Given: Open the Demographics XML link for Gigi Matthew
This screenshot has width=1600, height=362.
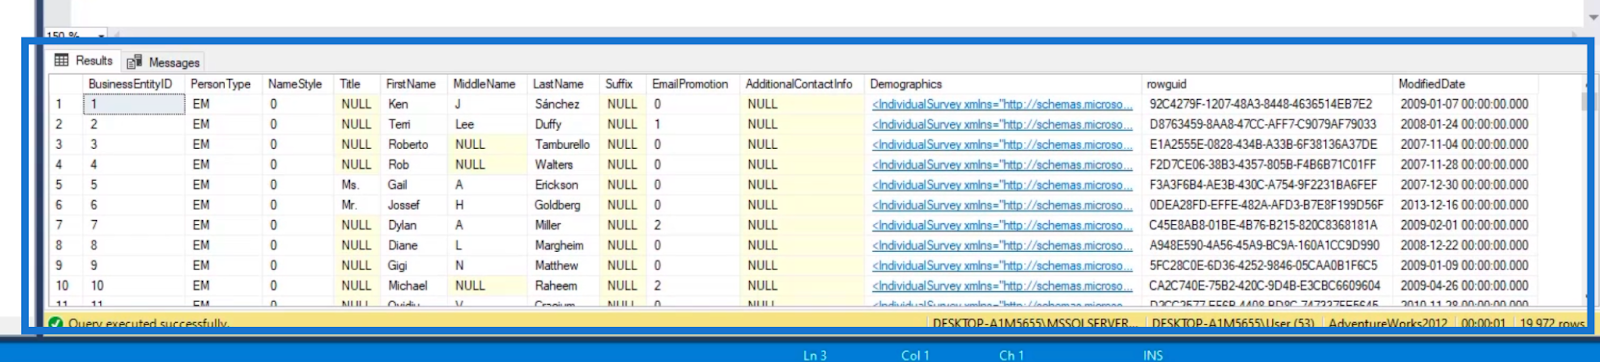Looking at the screenshot, I should coord(1002,265).
